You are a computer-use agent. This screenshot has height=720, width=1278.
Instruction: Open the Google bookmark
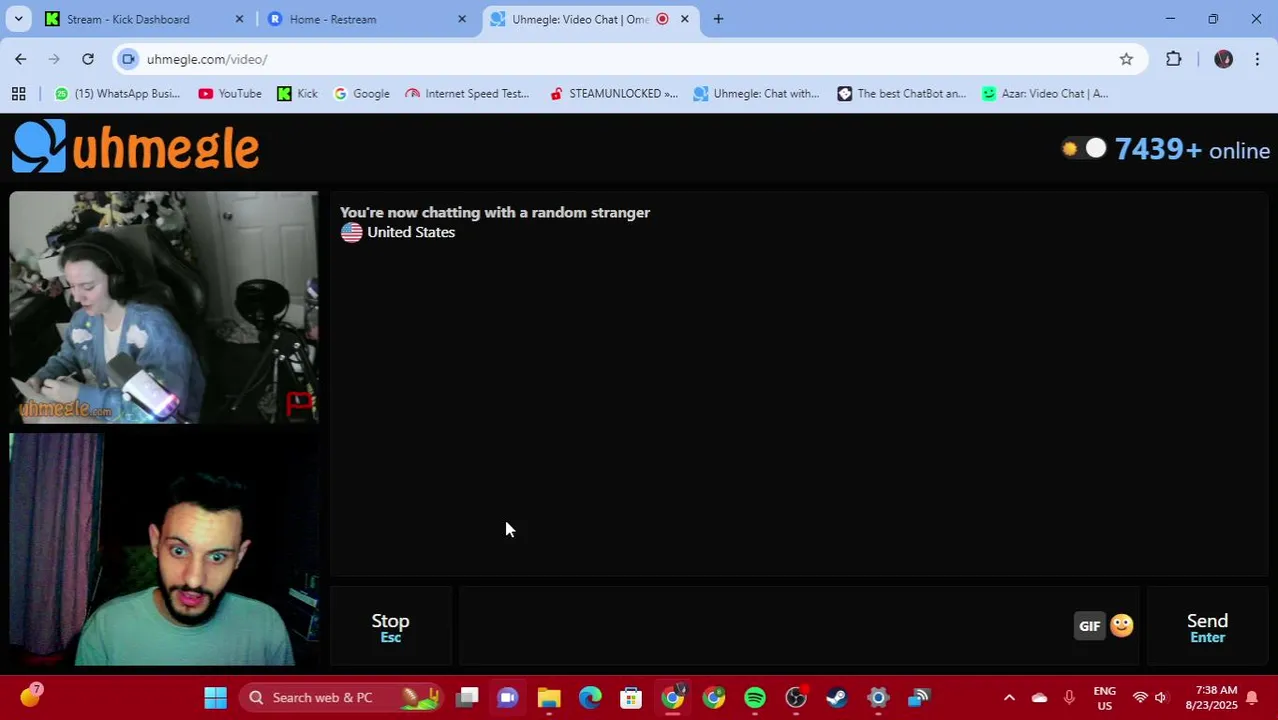(361, 93)
